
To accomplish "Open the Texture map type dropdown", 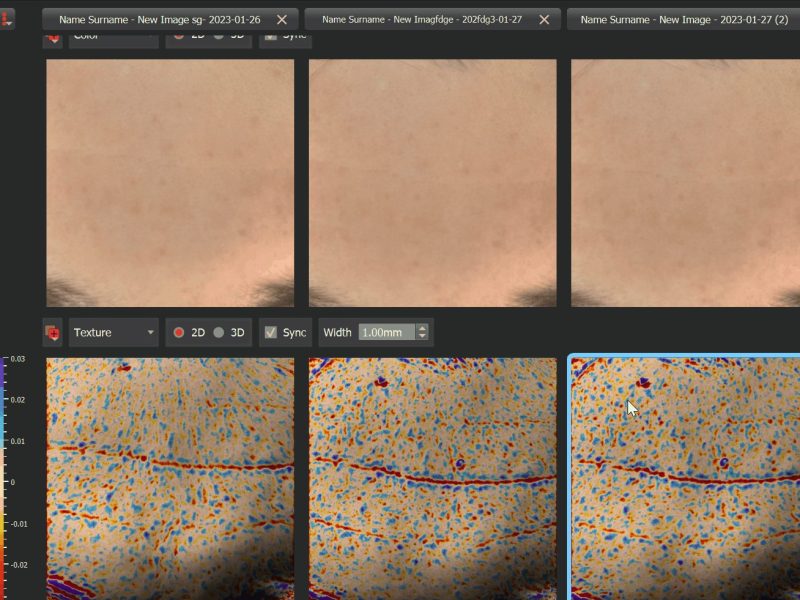I will tap(113, 333).
